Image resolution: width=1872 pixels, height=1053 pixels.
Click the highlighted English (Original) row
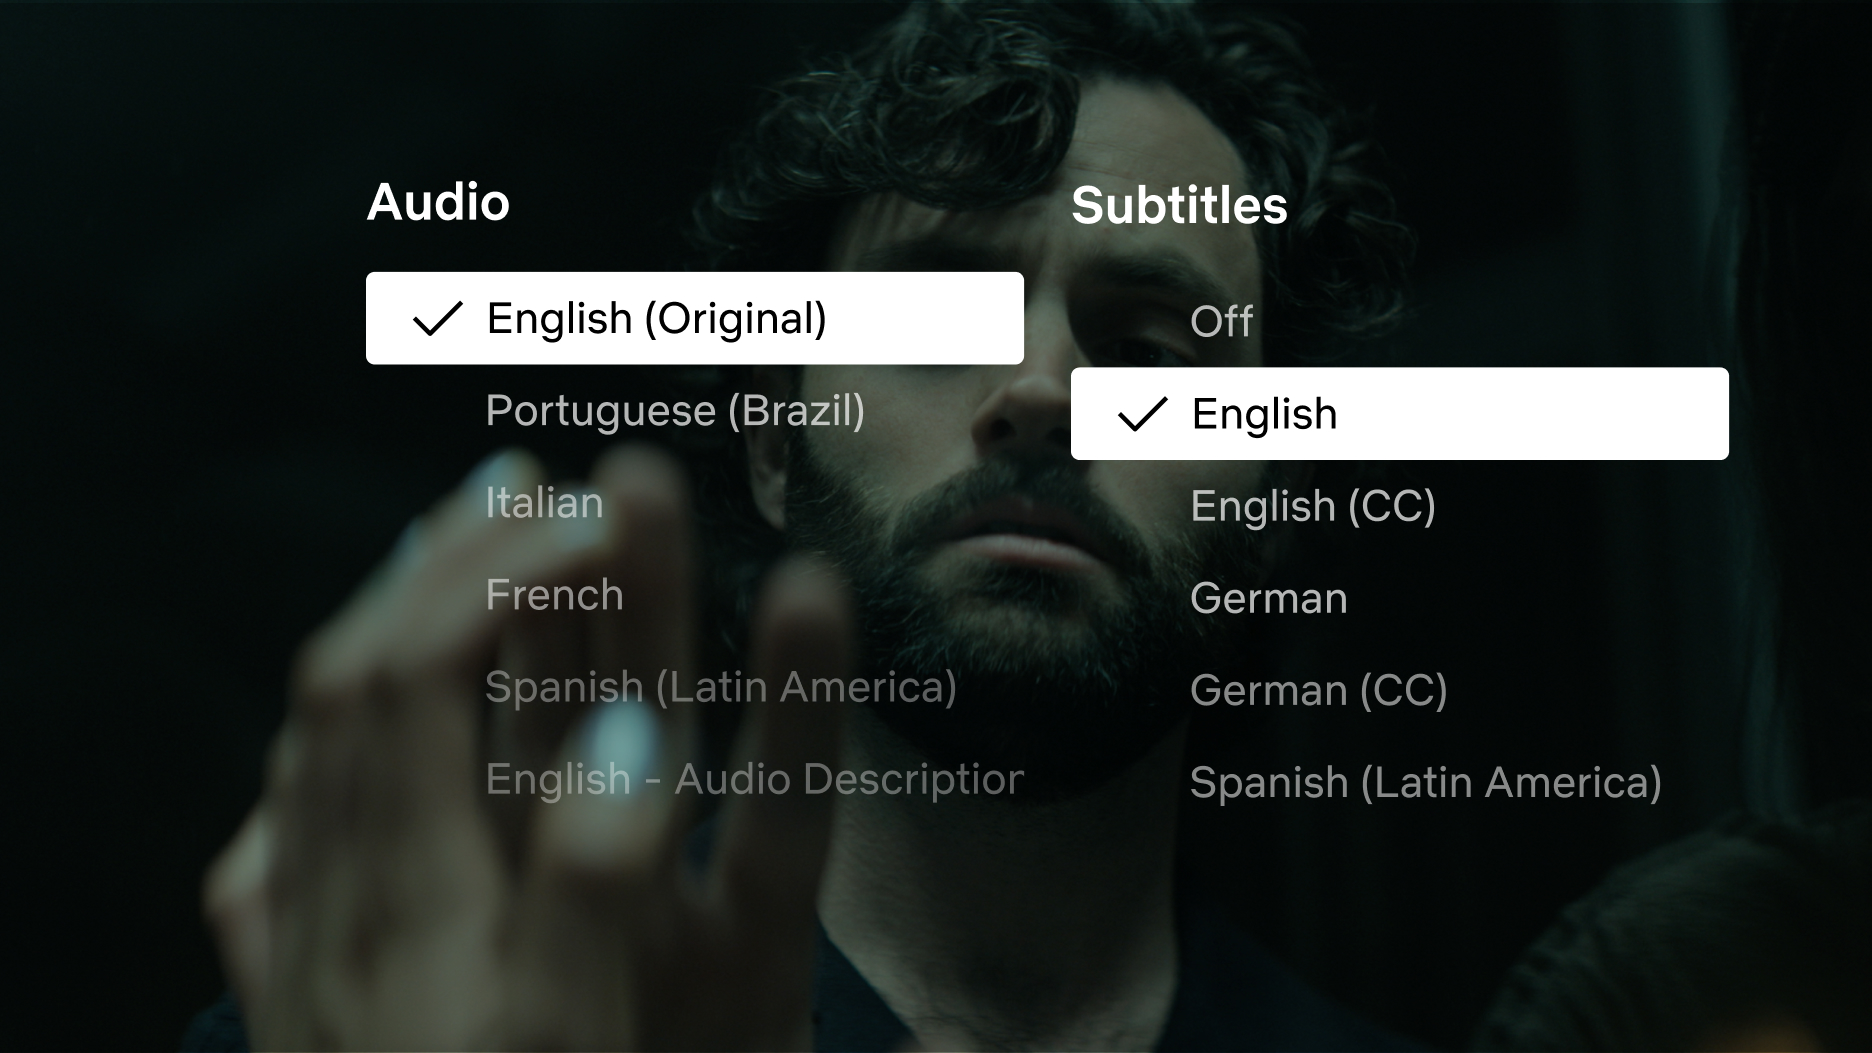tap(696, 317)
